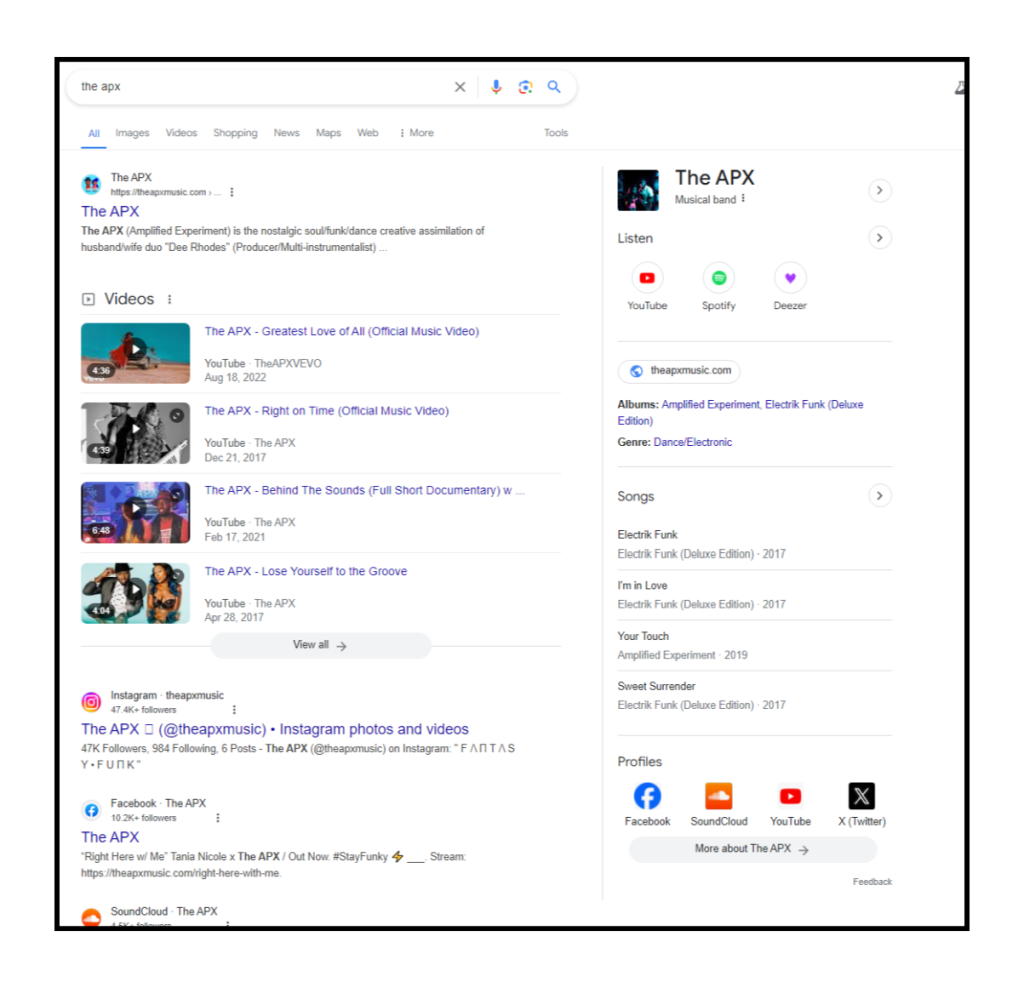Play the Lose Yourself to the Groove thumbnail
Viewport: 1024px width, 988px height.
point(135,593)
